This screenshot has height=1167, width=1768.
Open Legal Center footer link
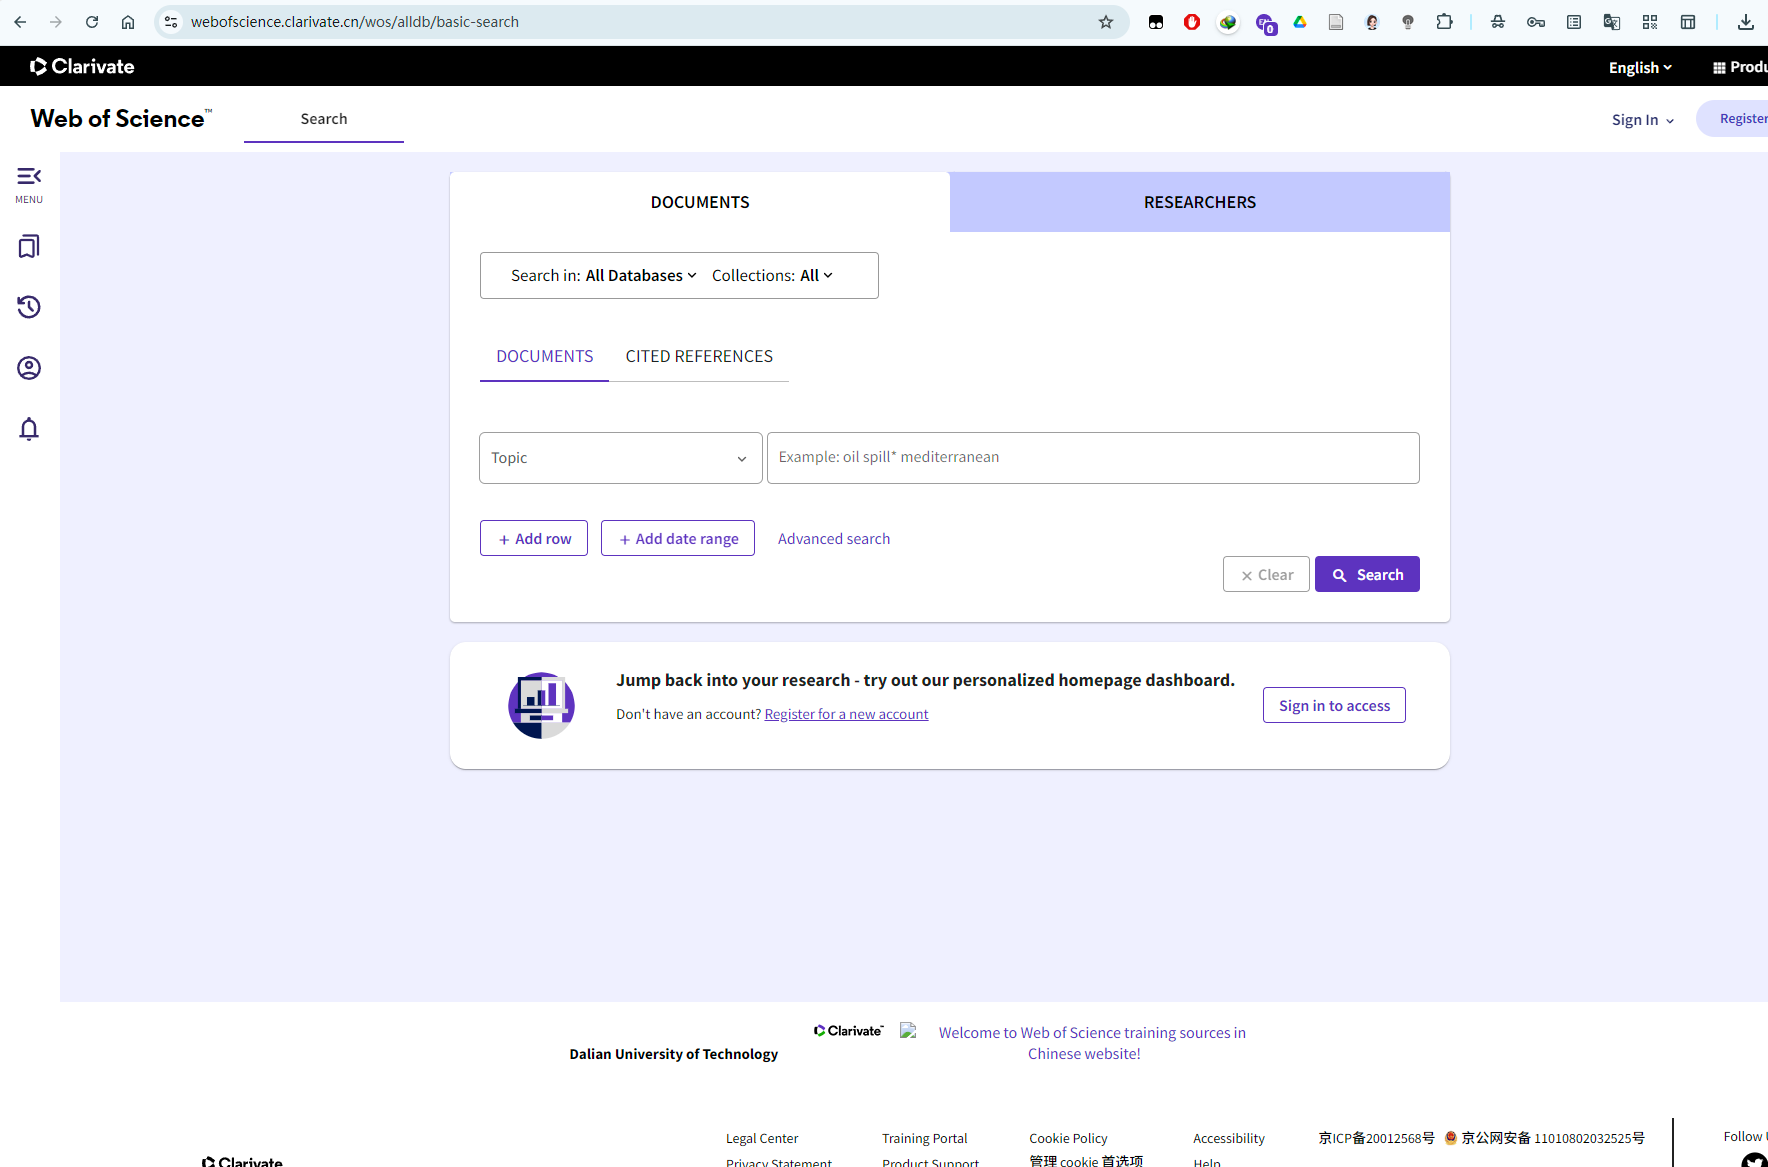point(762,1138)
